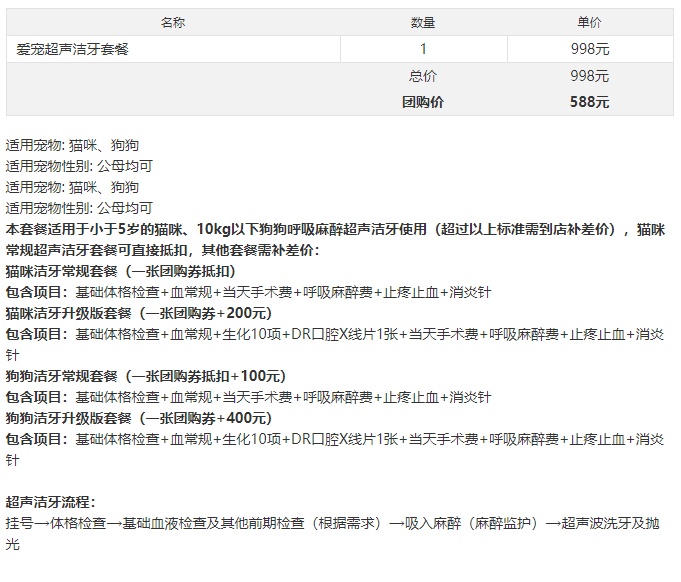The height and width of the screenshot is (582, 681).
Task: Click the 名称 column header
Action: tap(173, 22)
